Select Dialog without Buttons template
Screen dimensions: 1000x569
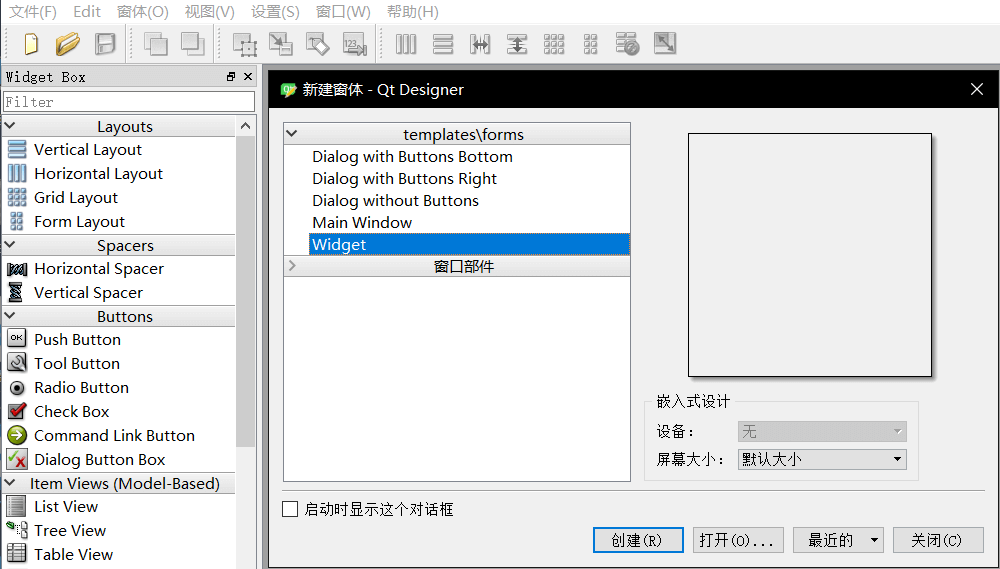[x=395, y=201]
